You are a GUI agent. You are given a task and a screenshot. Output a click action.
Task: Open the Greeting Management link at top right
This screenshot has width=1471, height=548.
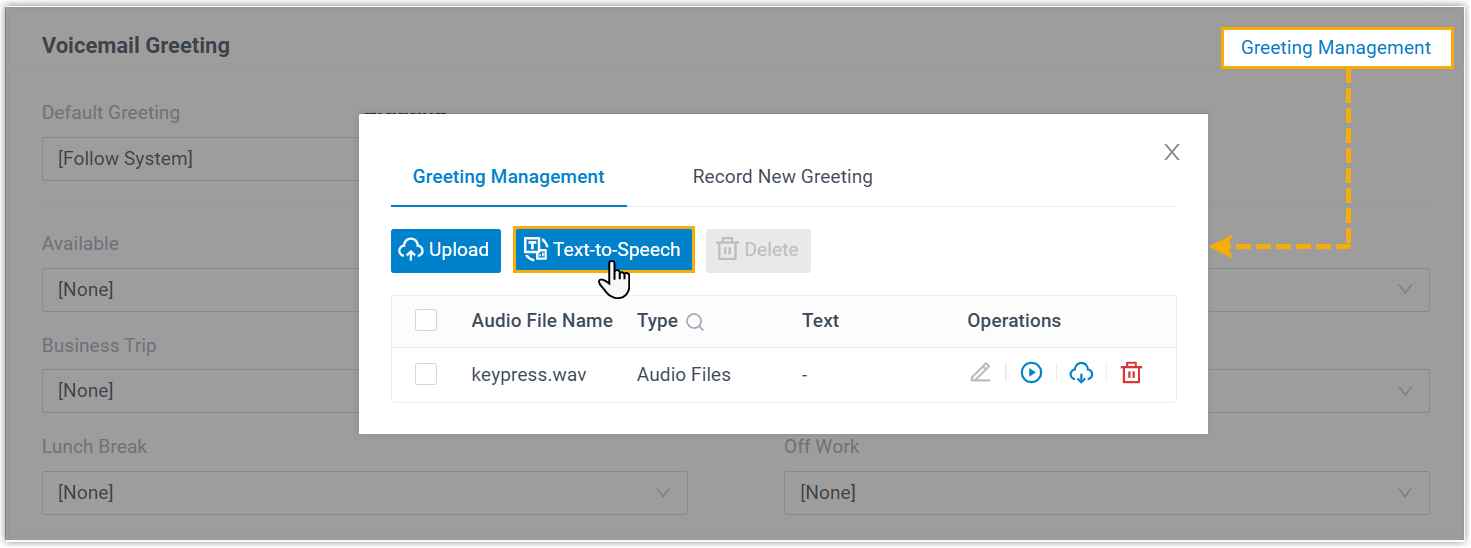click(x=1335, y=48)
